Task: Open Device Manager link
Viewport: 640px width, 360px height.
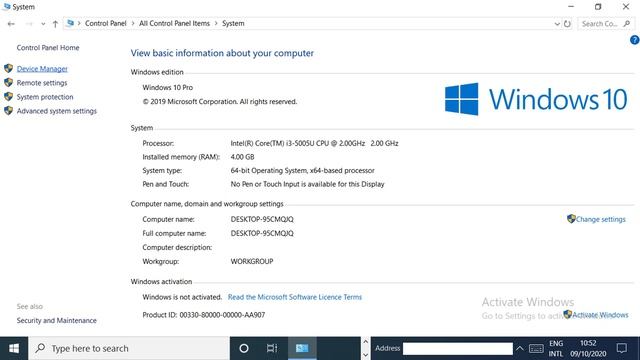Action: tap(42, 69)
